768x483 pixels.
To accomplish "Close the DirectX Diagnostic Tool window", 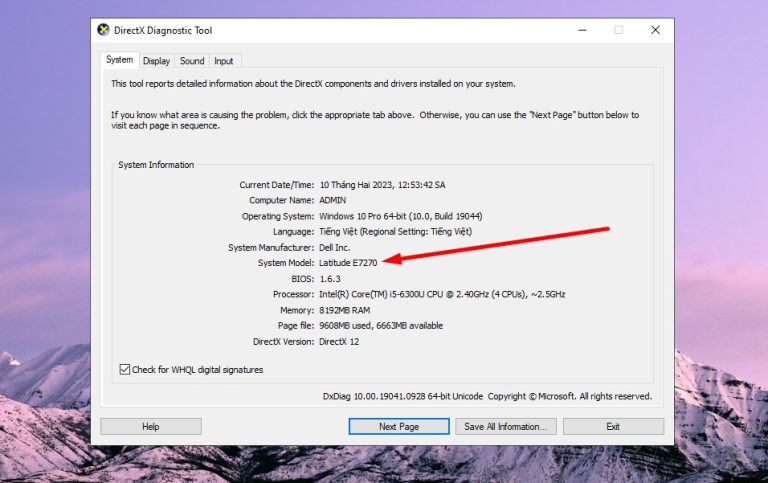I will (655, 30).
